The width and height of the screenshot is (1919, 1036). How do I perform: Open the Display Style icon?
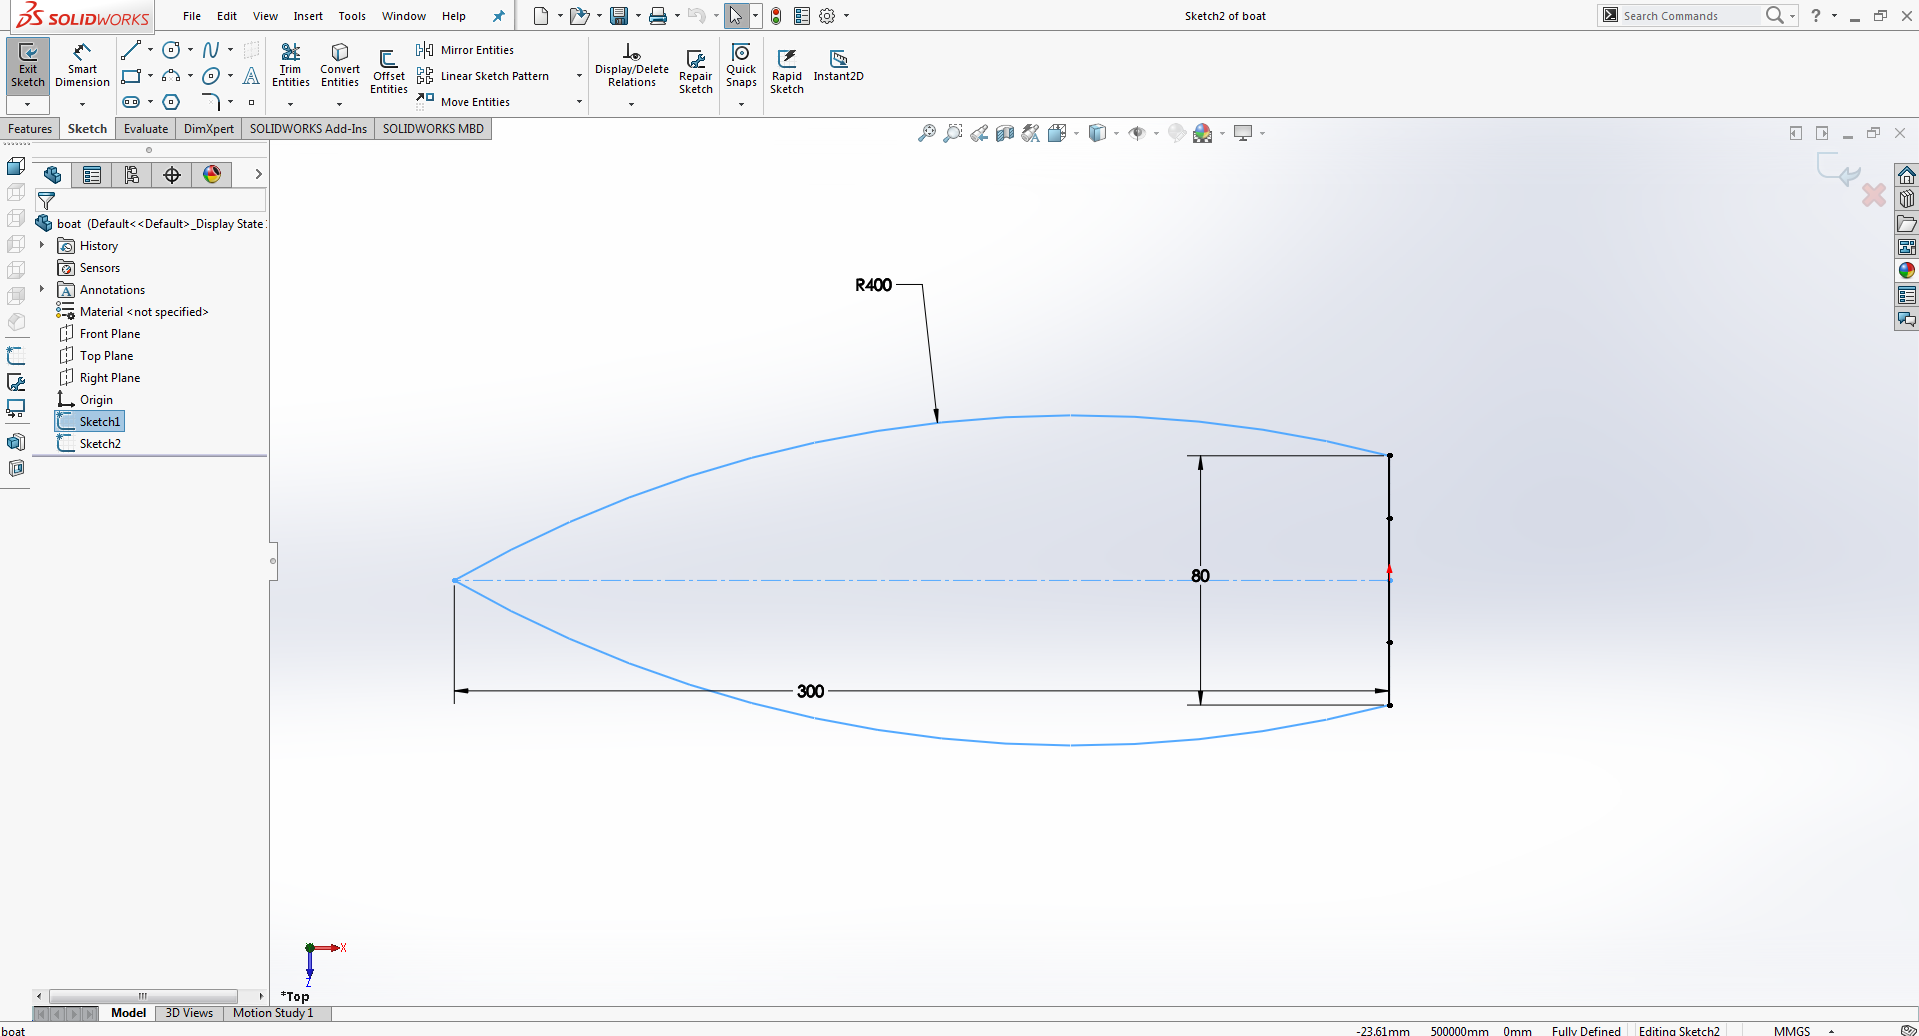(x=1097, y=133)
